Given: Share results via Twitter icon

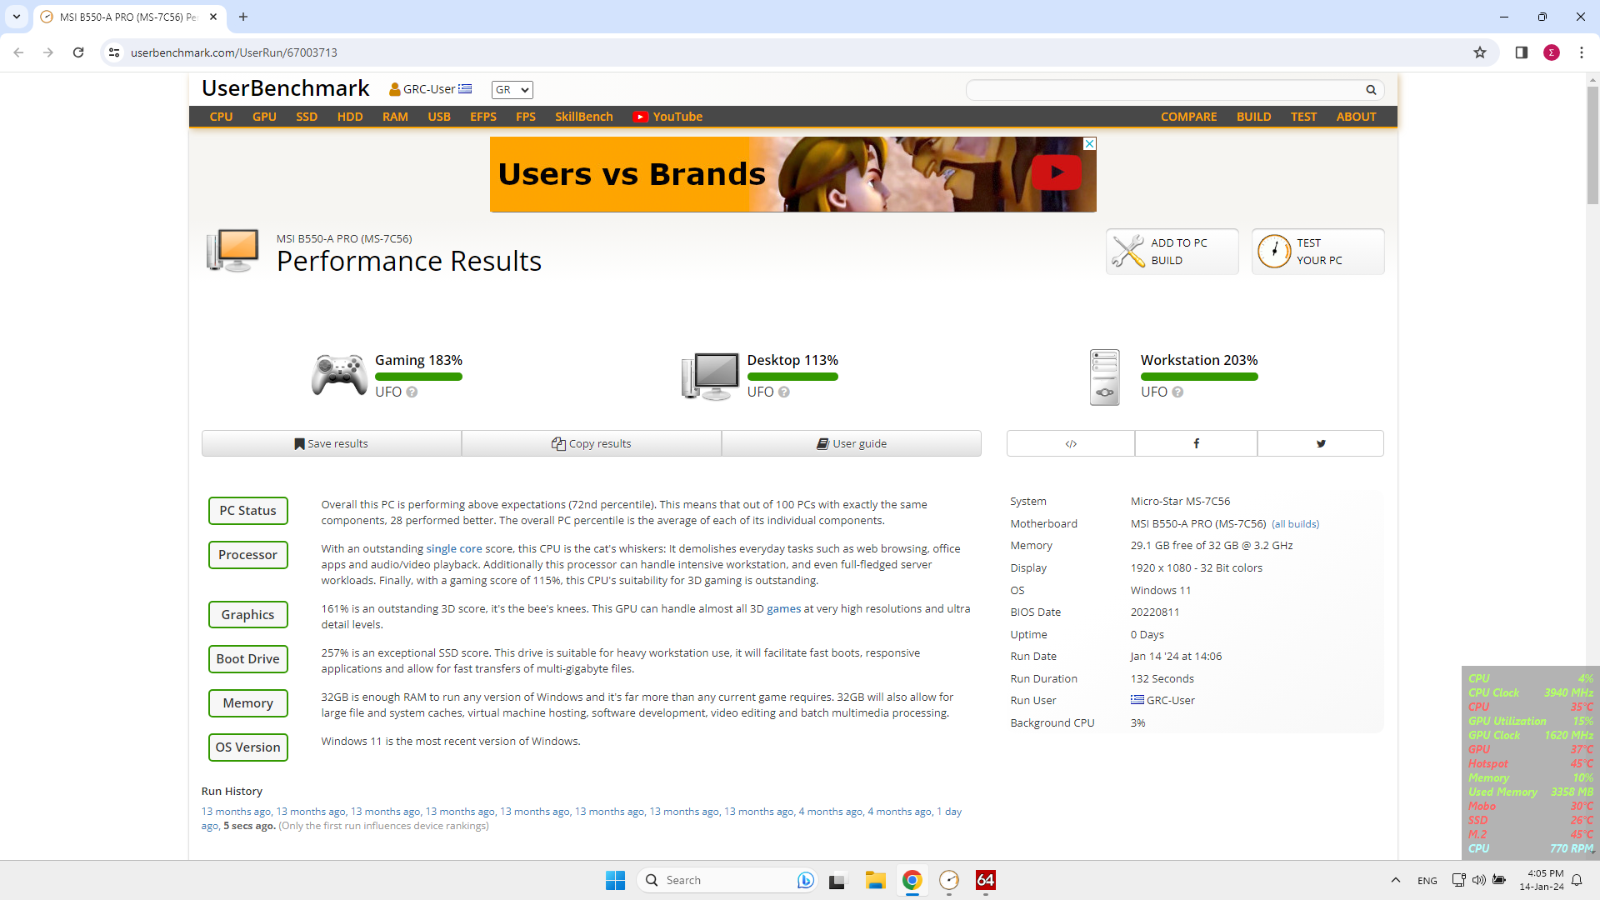Looking at the screenshot, I should (x=1321, y=444).
